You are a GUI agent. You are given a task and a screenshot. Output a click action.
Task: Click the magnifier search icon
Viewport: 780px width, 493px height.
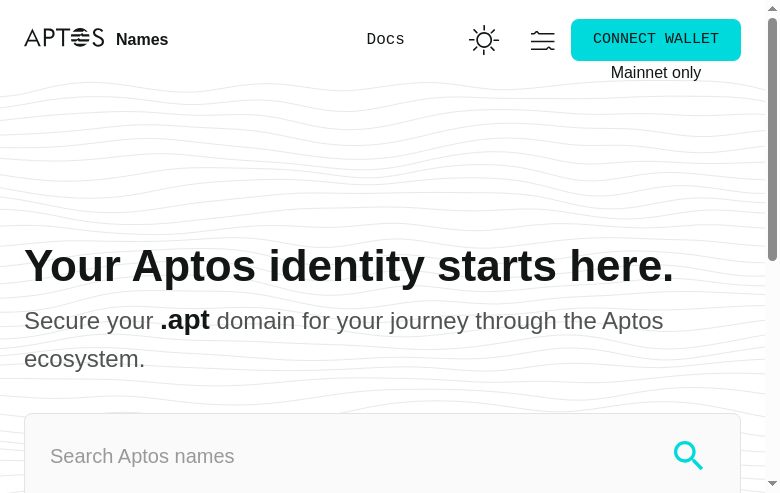click(x=688, y=455)
